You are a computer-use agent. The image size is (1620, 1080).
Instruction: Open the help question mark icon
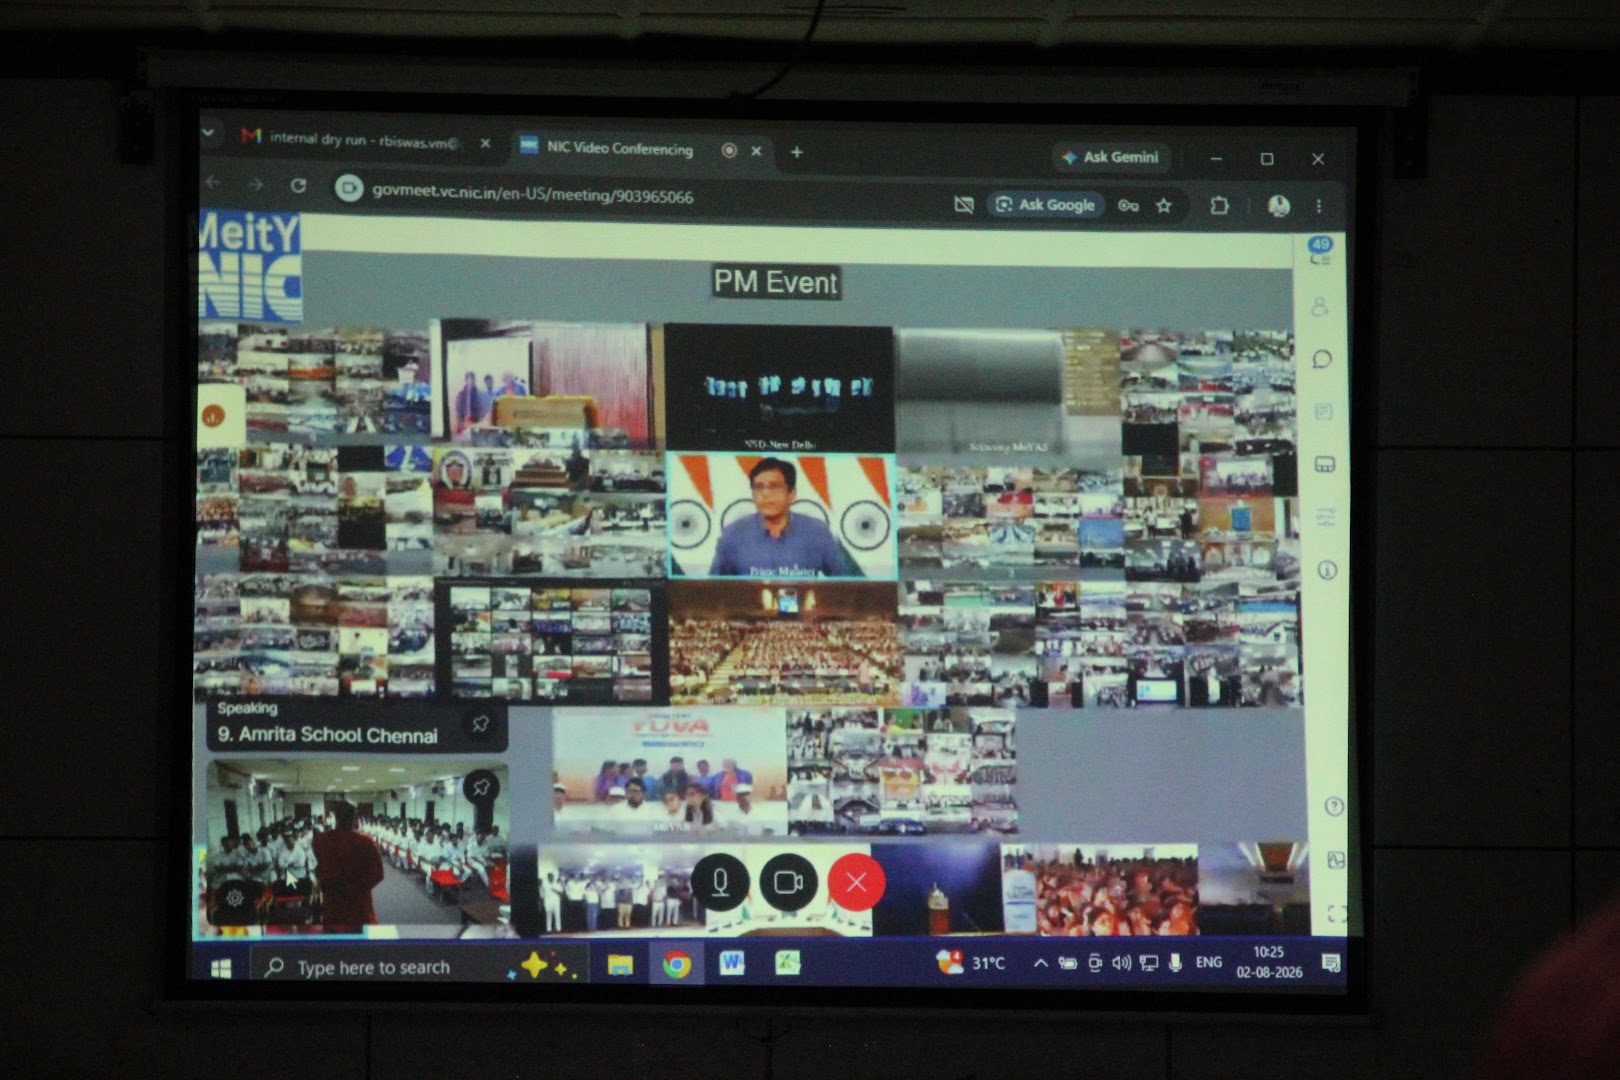coord(1333,806)
